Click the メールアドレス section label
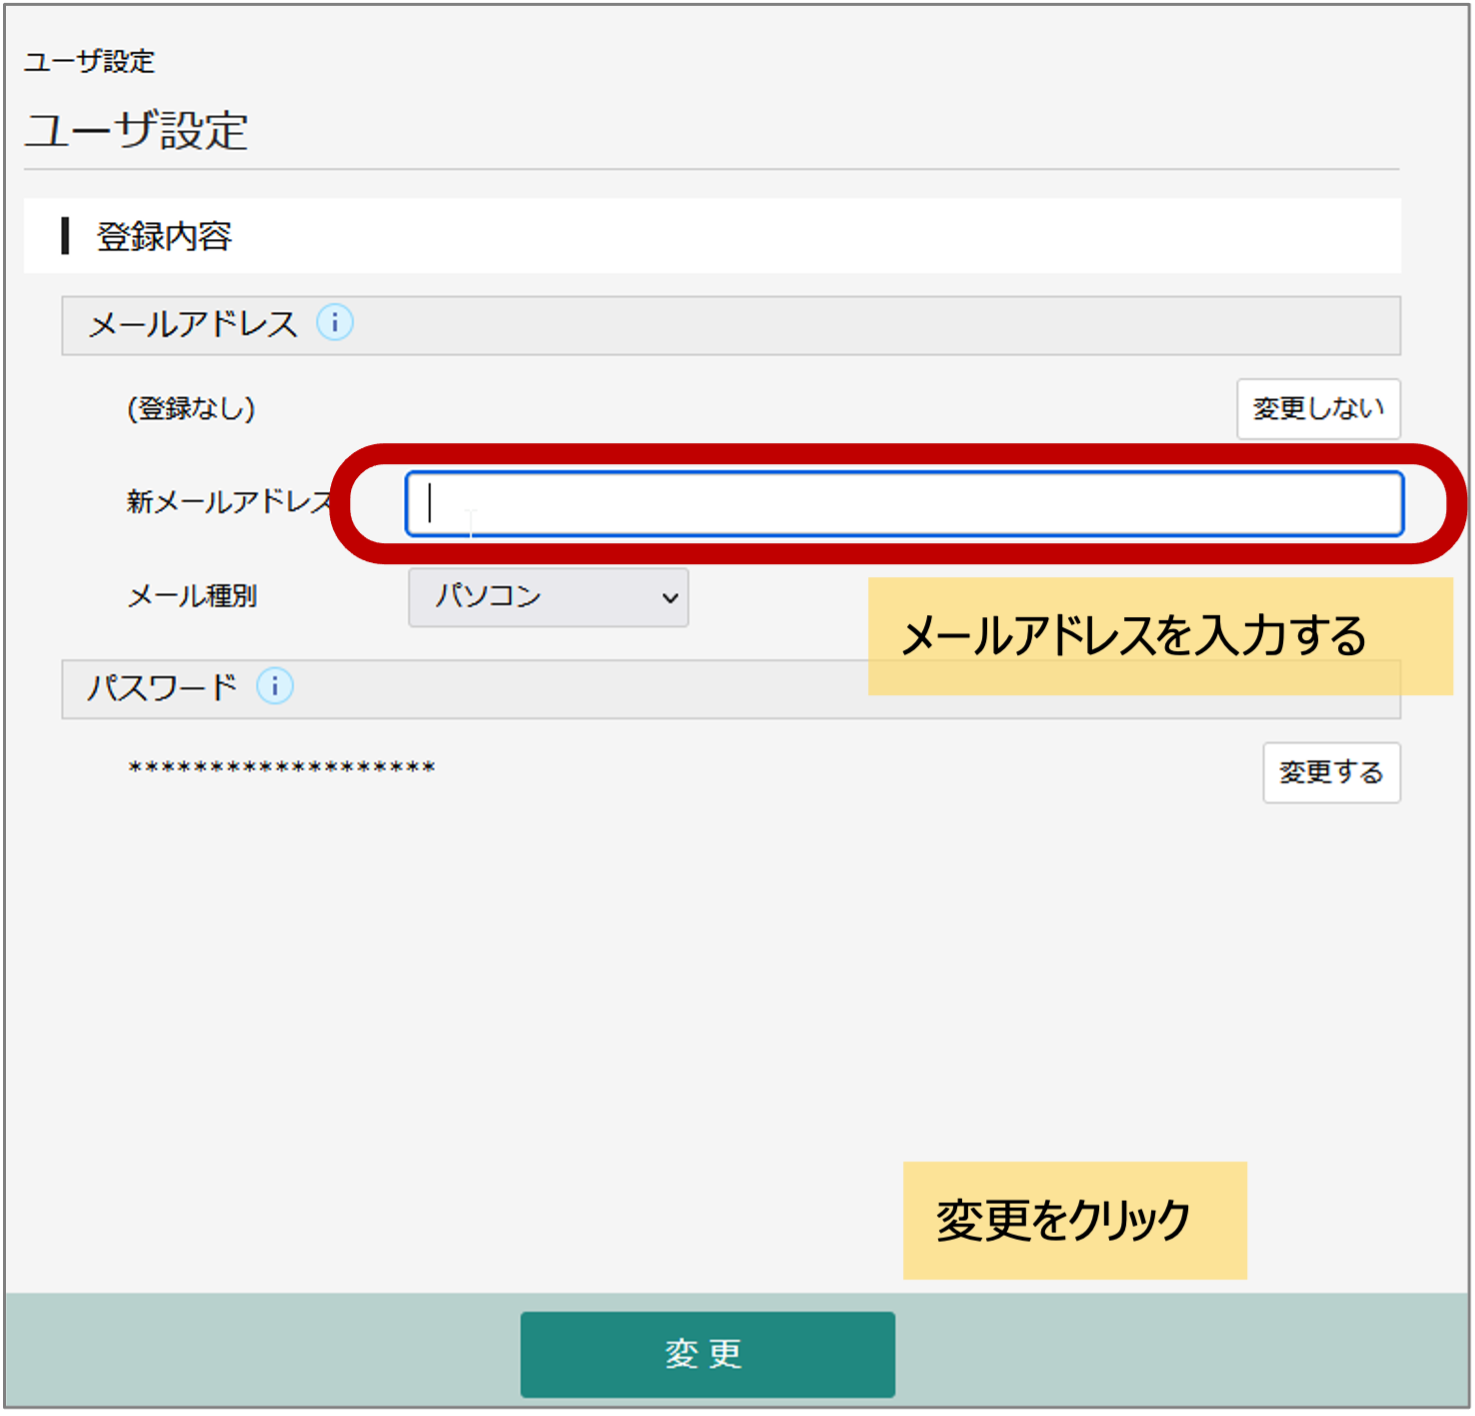 [x=193, y=324]
